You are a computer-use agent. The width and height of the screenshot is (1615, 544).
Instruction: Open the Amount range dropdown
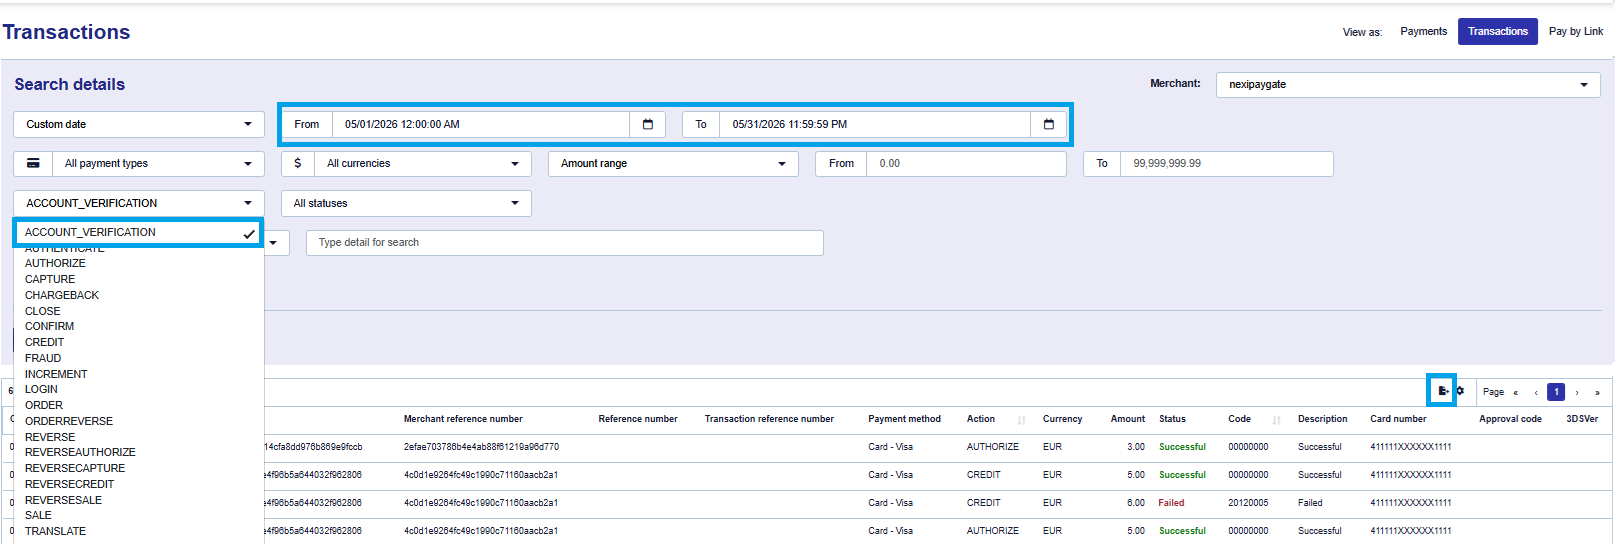(673, 163)
